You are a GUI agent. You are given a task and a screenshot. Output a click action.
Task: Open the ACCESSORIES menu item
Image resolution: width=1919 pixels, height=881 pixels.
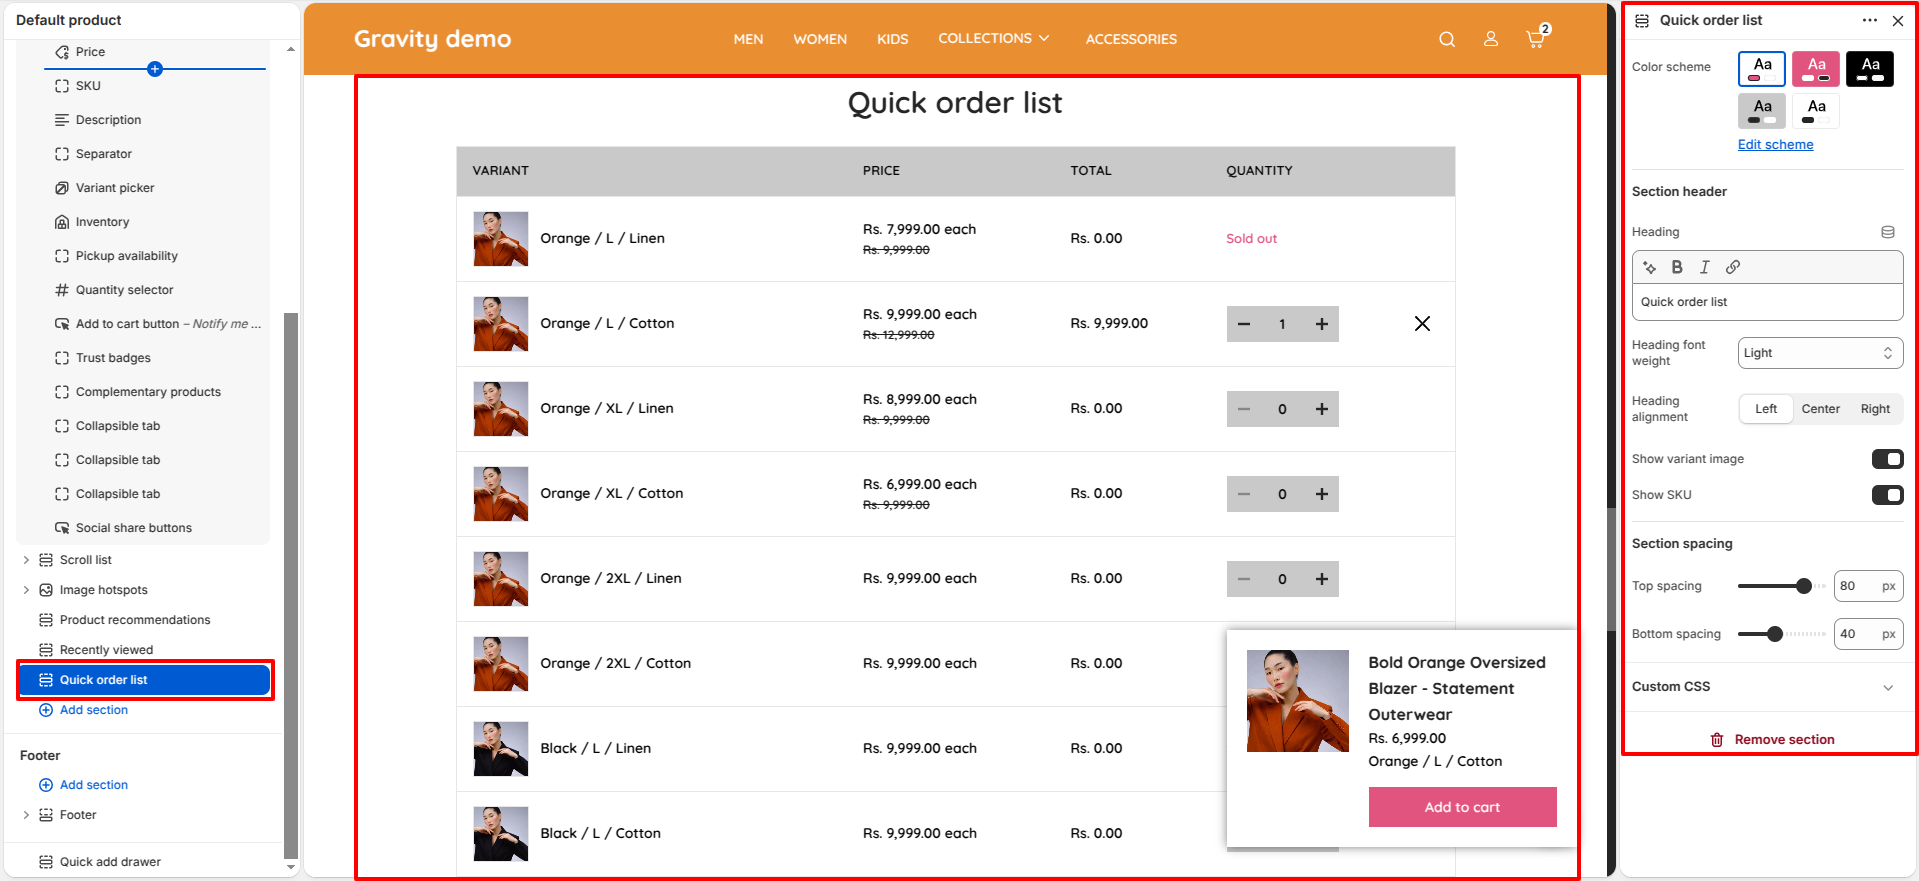tap(1131, 39)
